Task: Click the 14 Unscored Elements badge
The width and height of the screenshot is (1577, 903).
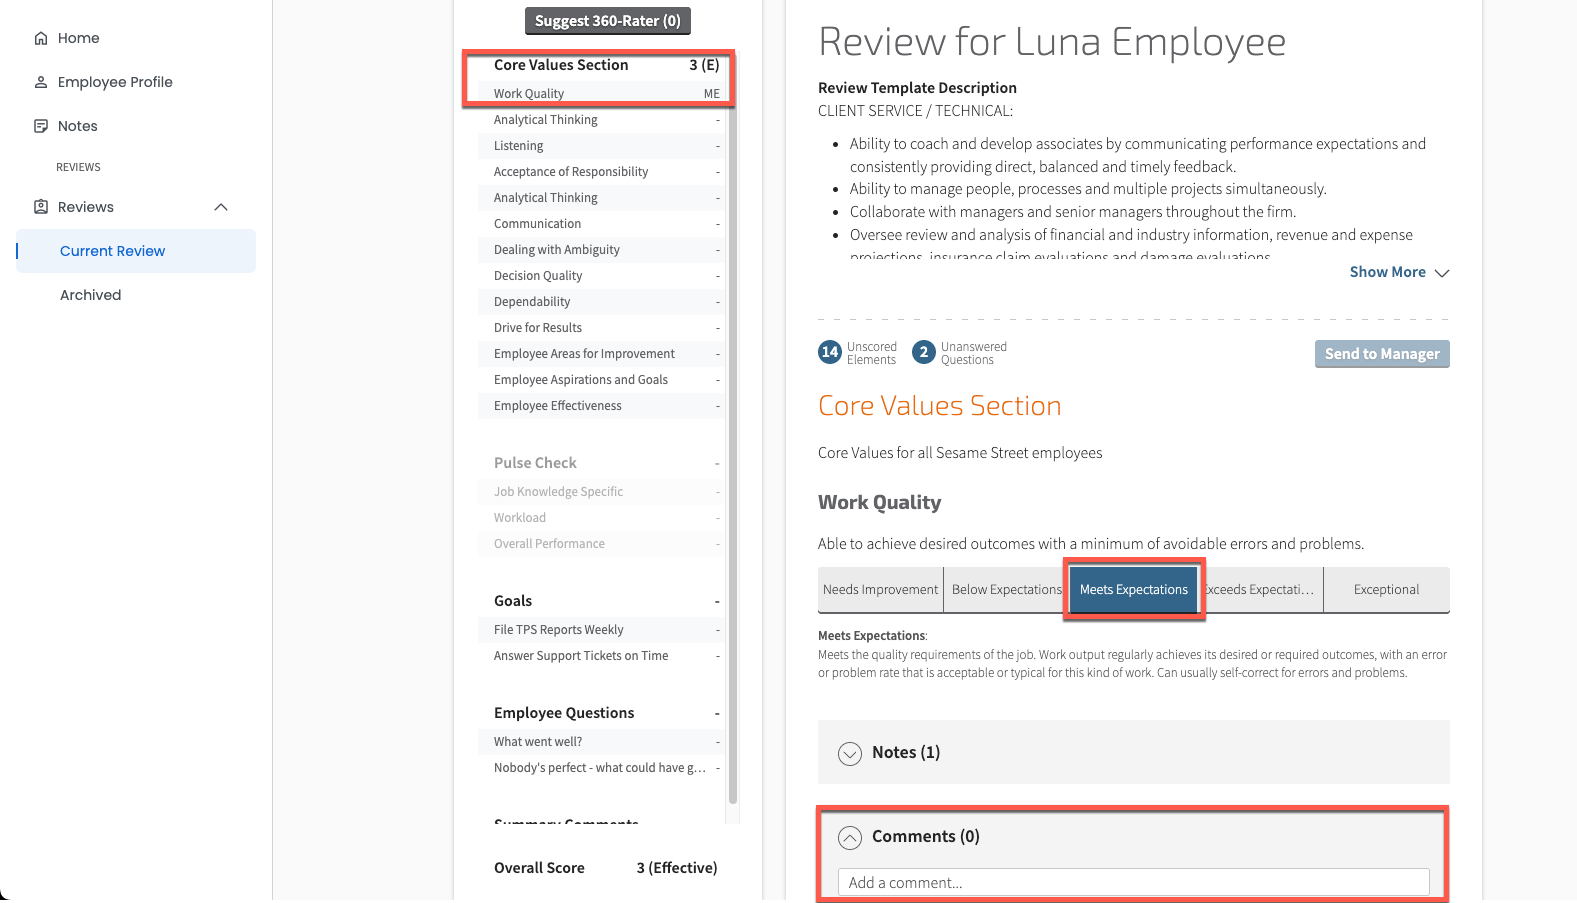Action: (829, 352)
